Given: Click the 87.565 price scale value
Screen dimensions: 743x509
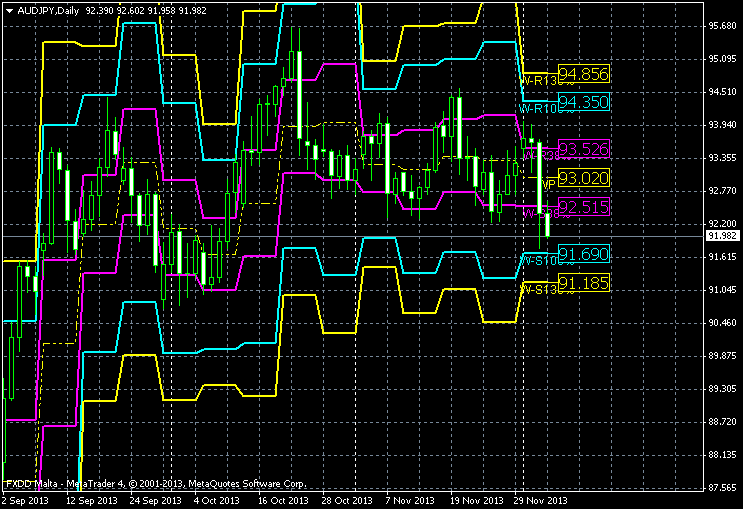Looking at the screenshot, I should tap(722, 488).
